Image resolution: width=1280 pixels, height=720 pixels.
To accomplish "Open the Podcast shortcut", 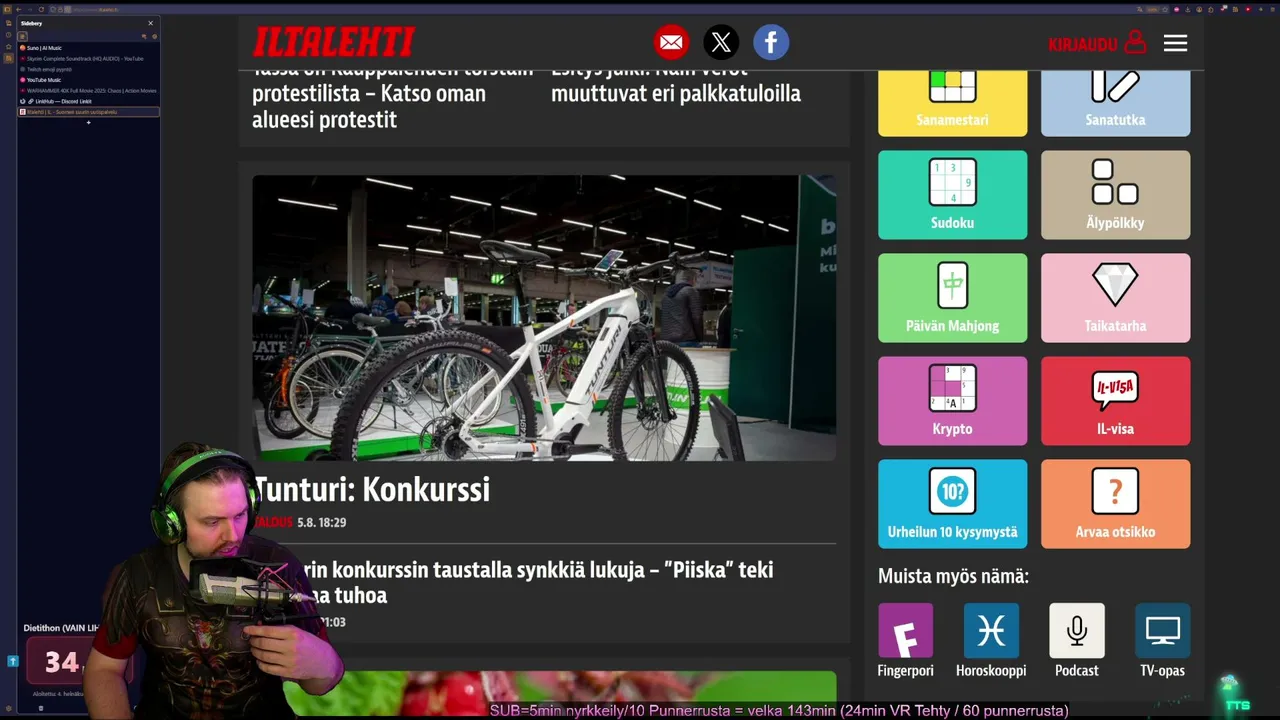I will tap(1077, 640).
